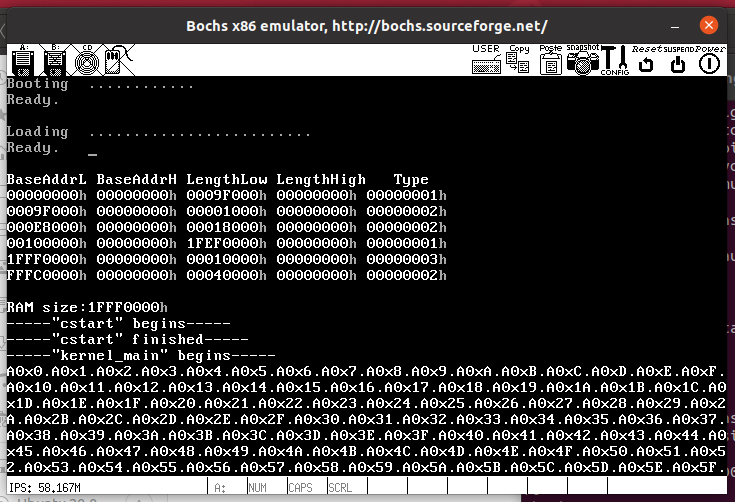Image resolution: width=735 pixels, height=502 pixels.
Task: Click the 00018000h length value
Action: (226, 227)
